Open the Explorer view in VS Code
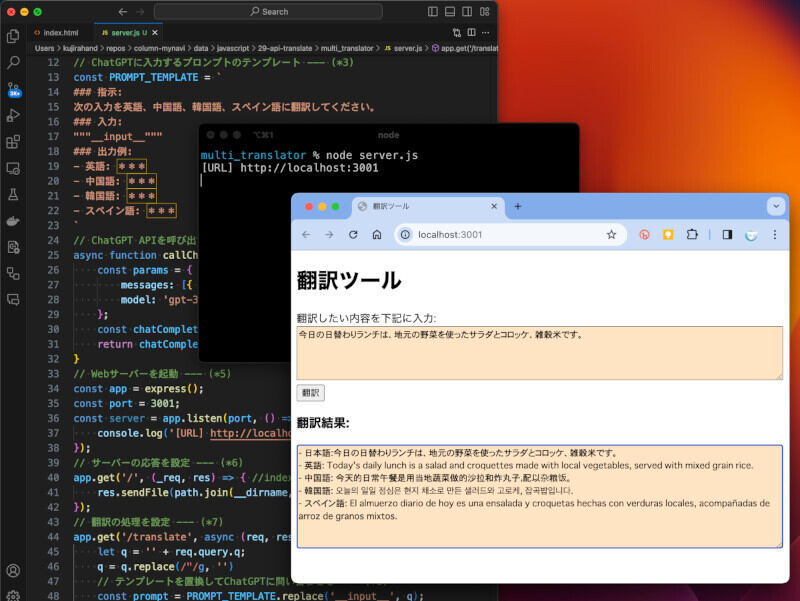 click(x=13, y=36)
